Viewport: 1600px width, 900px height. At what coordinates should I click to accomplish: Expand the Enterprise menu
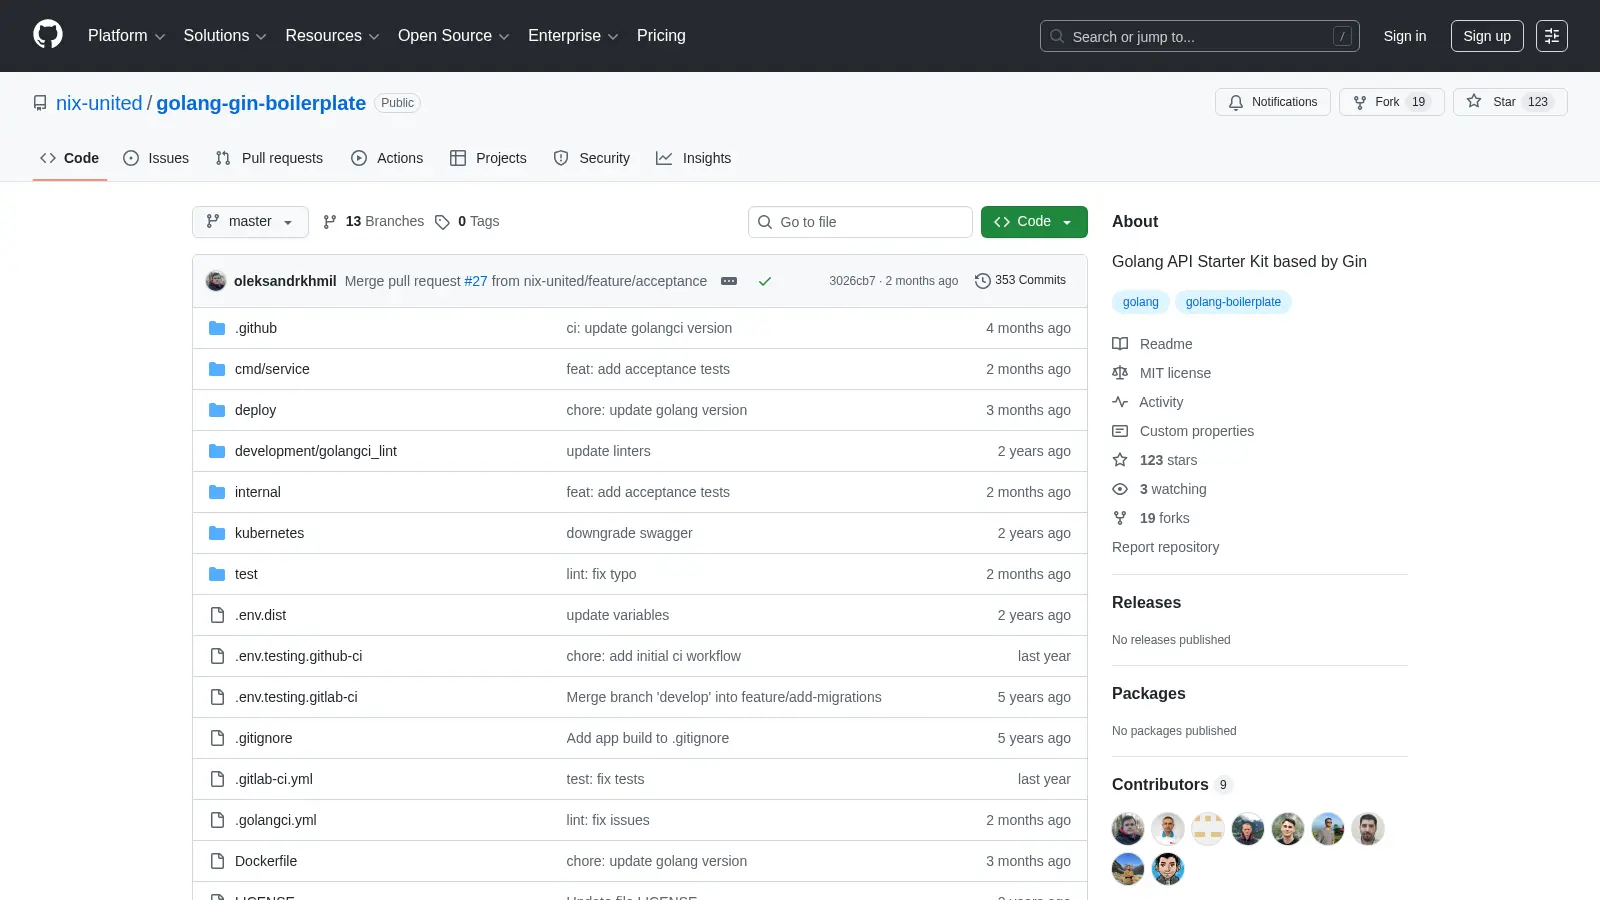pyautogui.click(x=573, y=36)
